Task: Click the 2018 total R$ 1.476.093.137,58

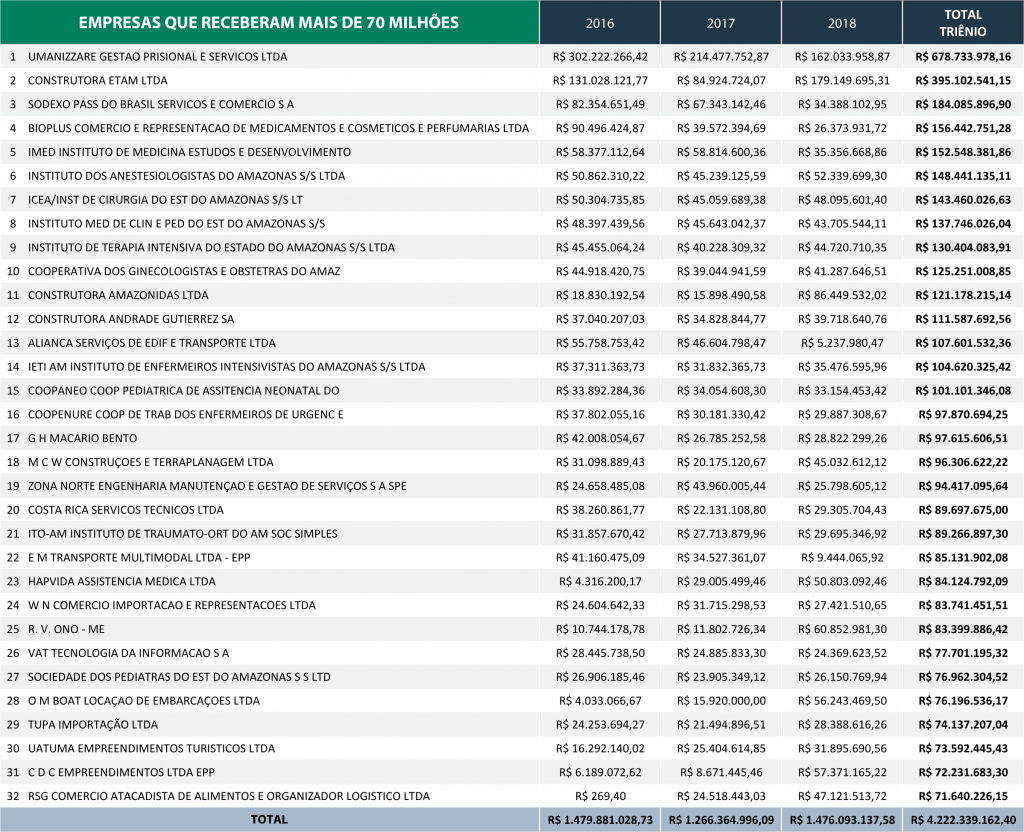Action: coord(841,819)
